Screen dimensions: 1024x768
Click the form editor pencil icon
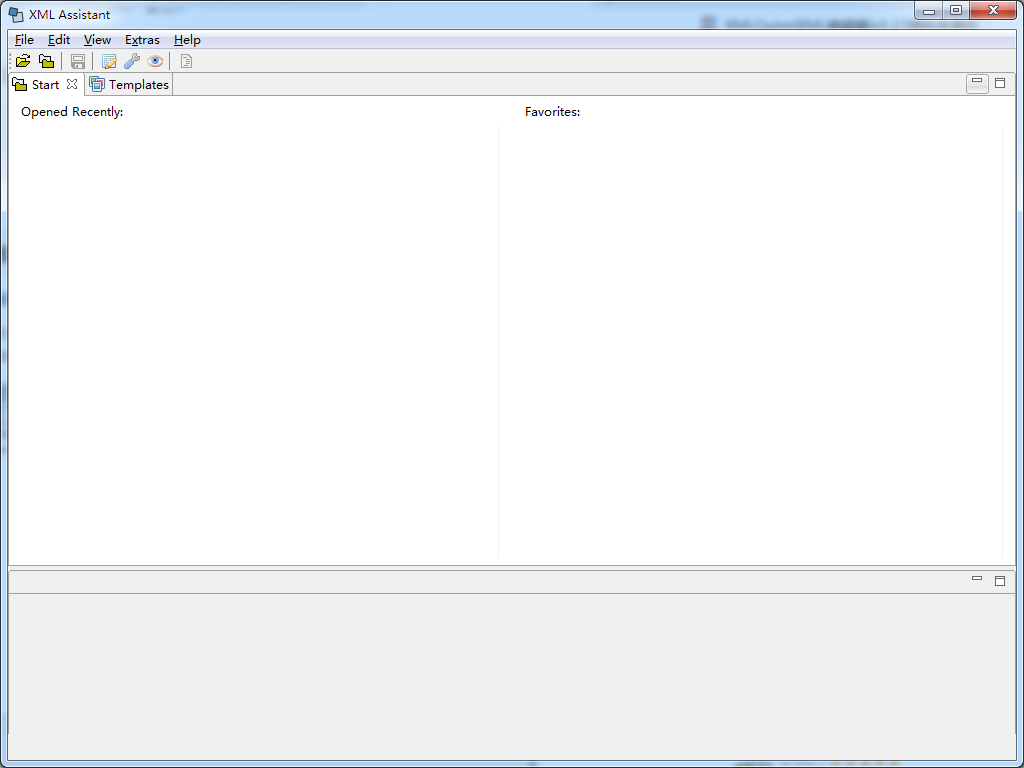coord(109,61)
